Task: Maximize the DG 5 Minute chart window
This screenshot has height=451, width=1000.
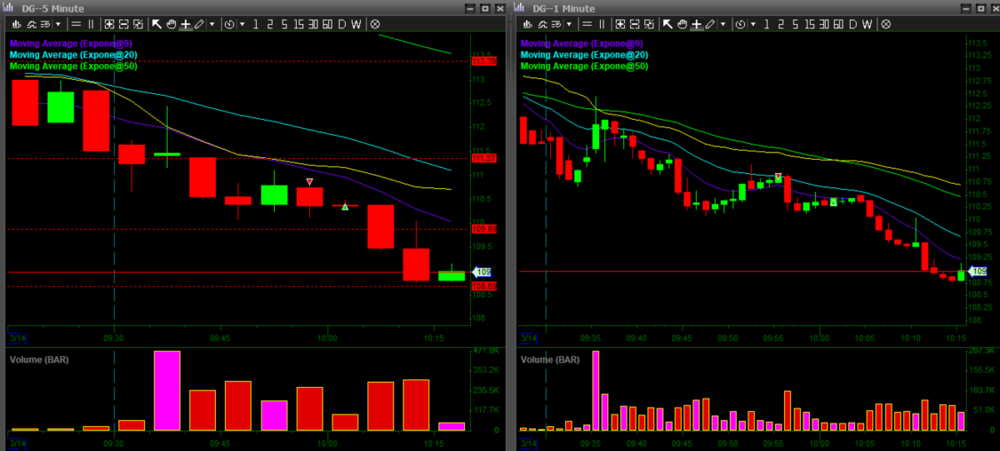Action: (484, 8)
